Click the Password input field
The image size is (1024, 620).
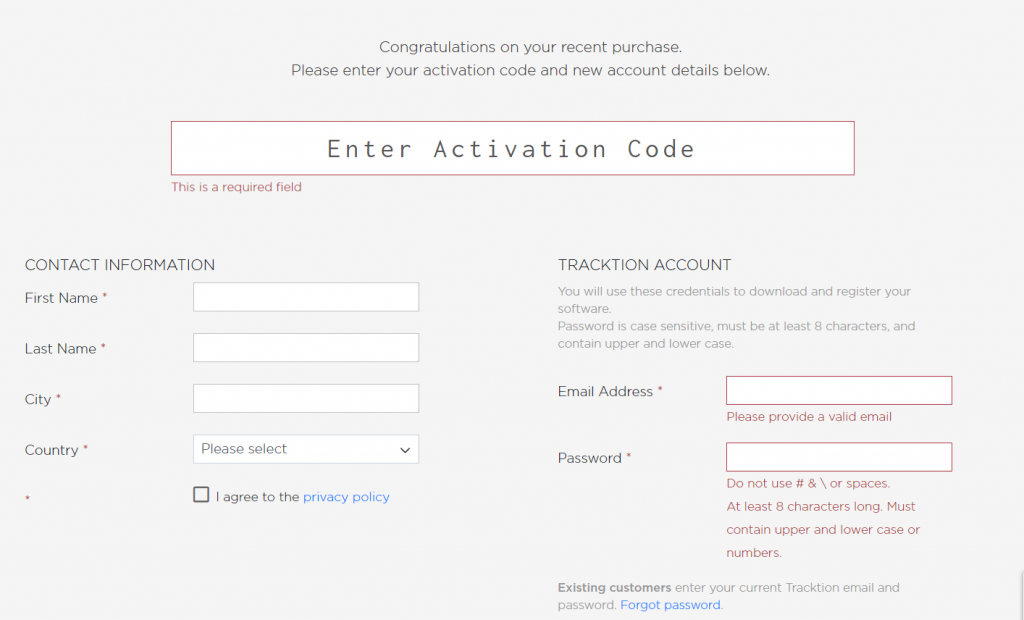coord(838,456)
